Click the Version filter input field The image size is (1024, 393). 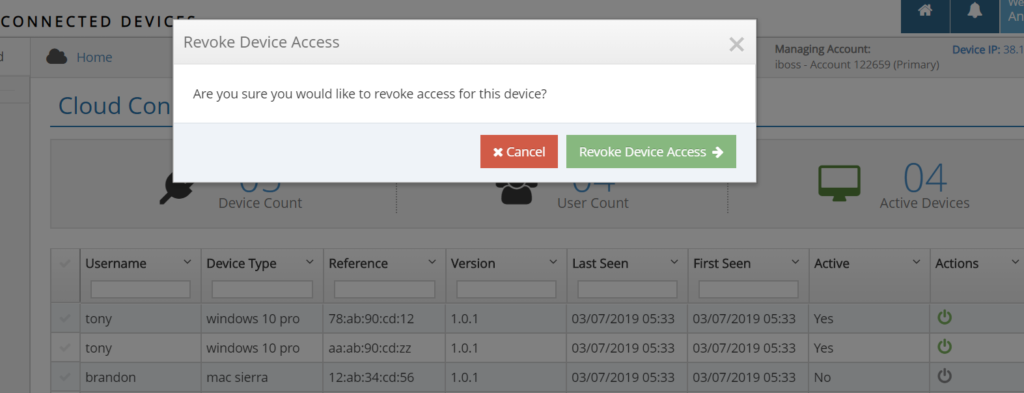click(x=506, y=289)
